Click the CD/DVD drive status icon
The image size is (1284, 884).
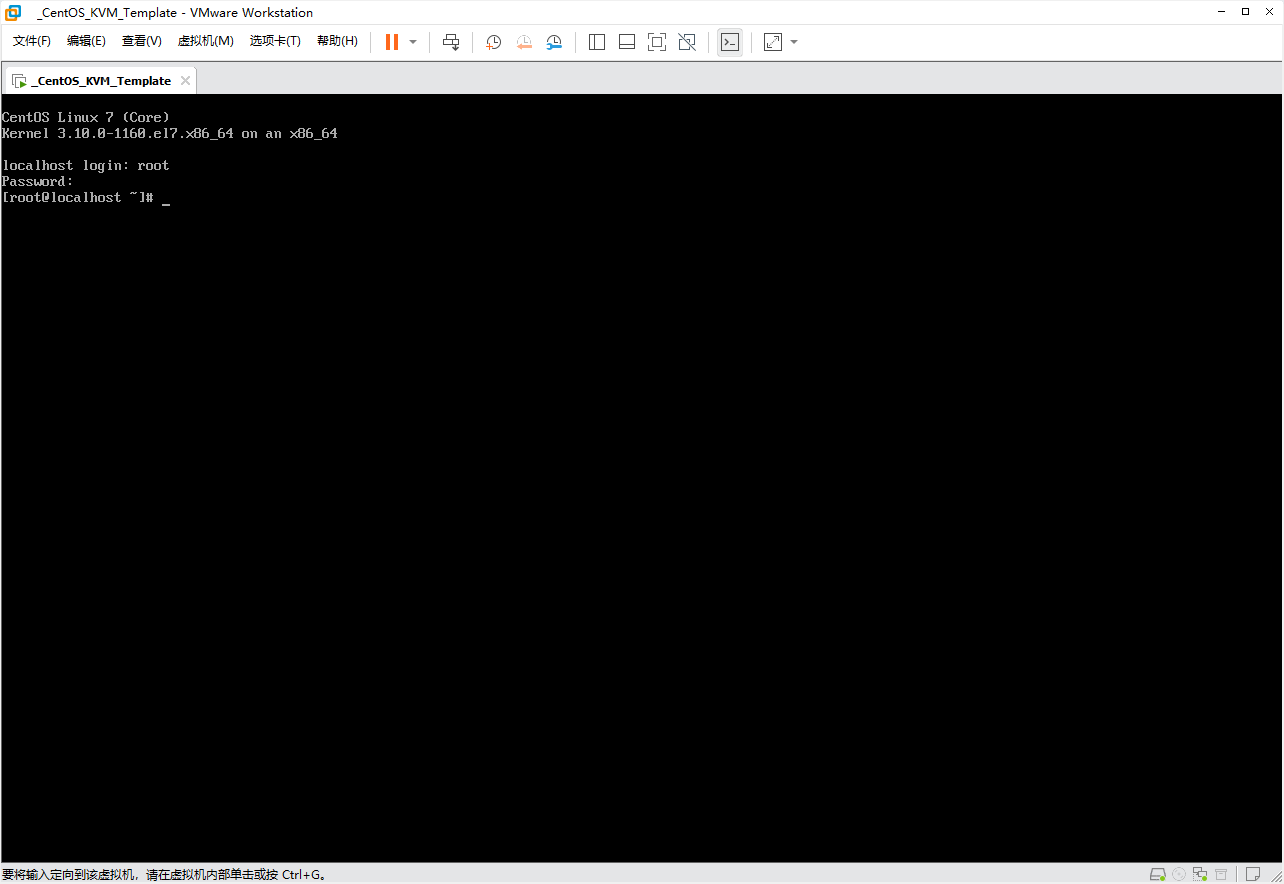[x=1179, y=874]
